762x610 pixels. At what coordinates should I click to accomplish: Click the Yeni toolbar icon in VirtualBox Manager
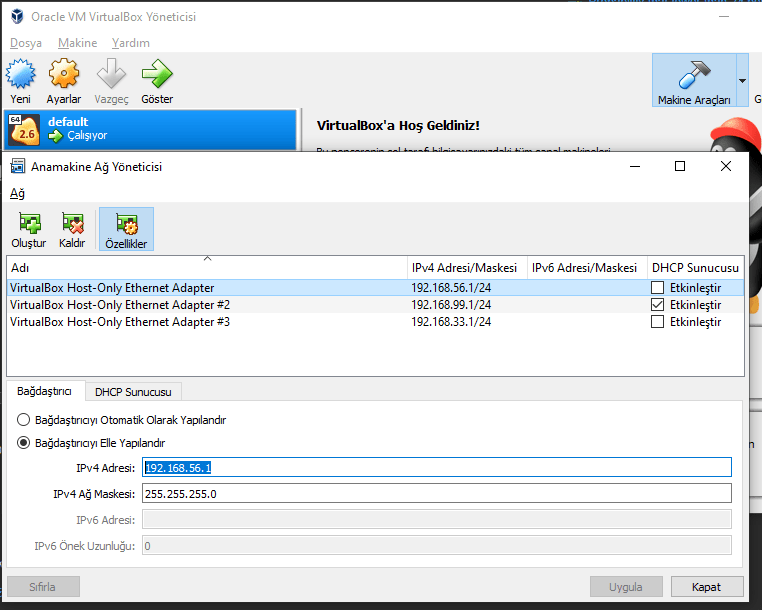[20, 74]
